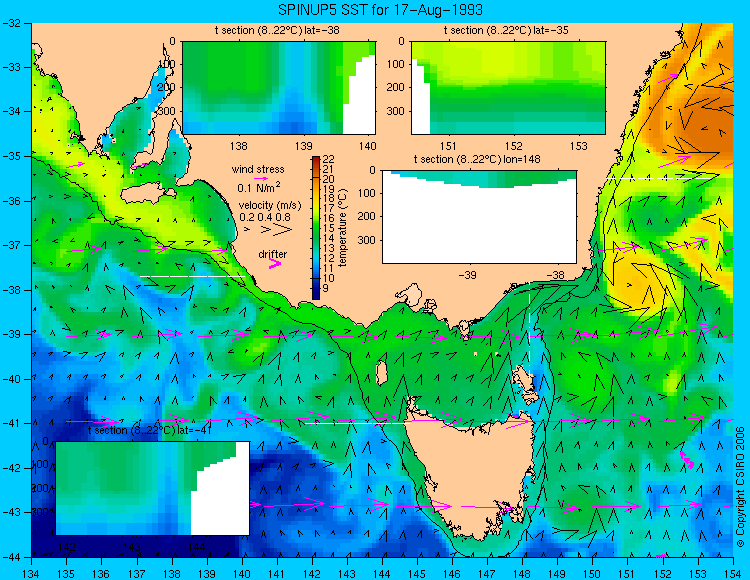This screenshot has height=580, width=750.
Task: Click '152' under the lat=-35 section inset
Action: 513,146
